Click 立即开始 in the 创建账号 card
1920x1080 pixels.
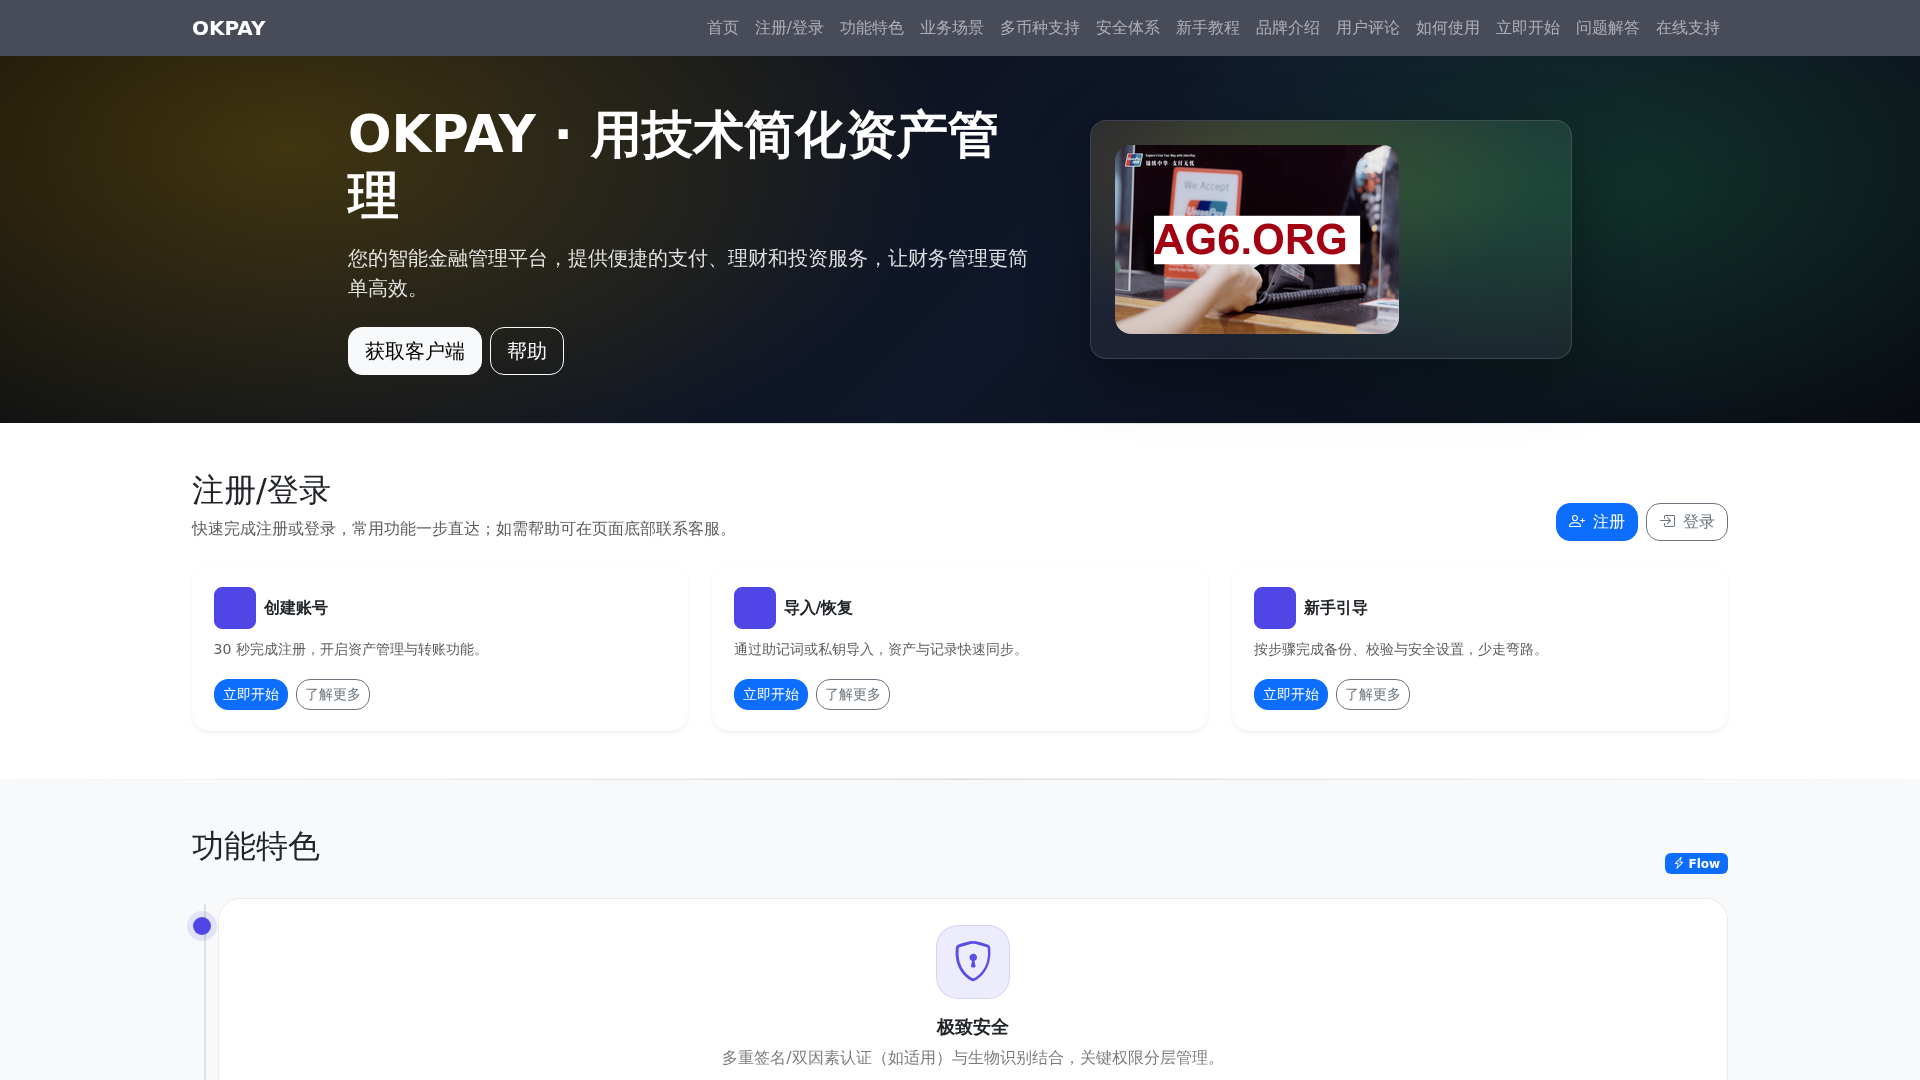[251, 695]
